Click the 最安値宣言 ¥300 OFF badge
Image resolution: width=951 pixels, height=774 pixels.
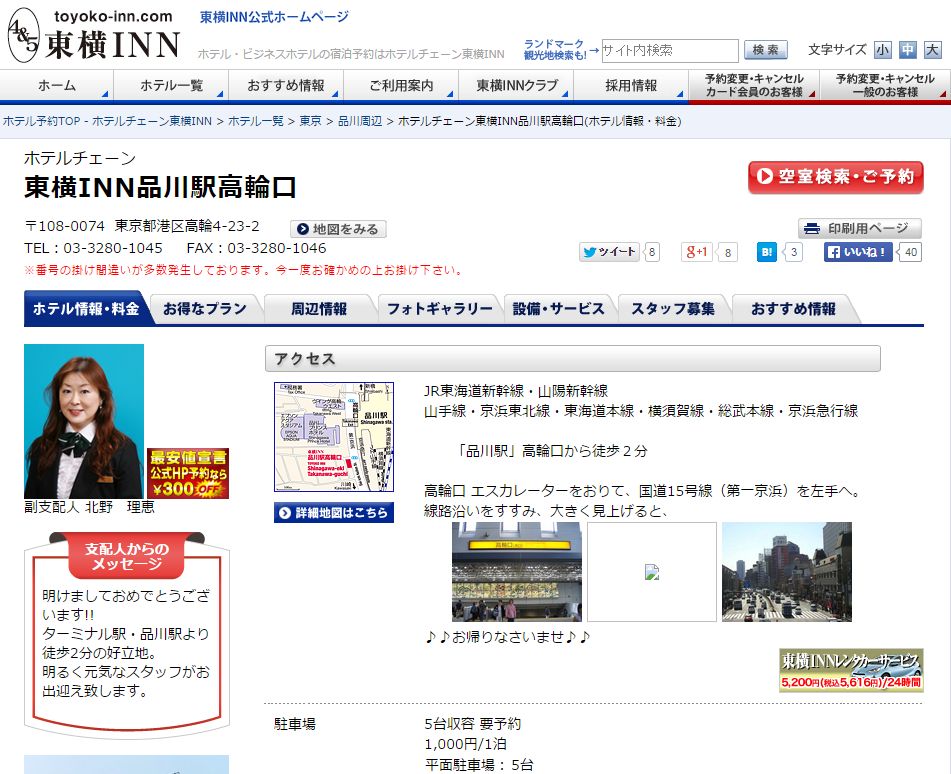(188, 473)
